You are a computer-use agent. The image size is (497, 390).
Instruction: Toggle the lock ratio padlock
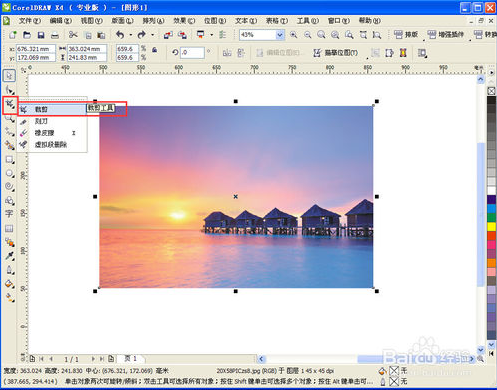coord(155,50)
